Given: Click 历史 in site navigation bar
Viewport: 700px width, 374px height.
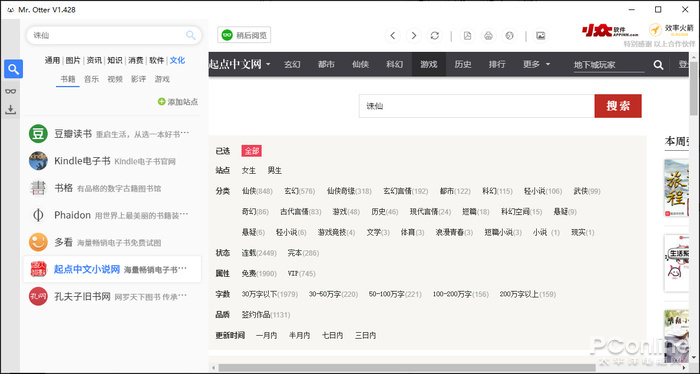Looking at the screenshot, I should 463,64.
